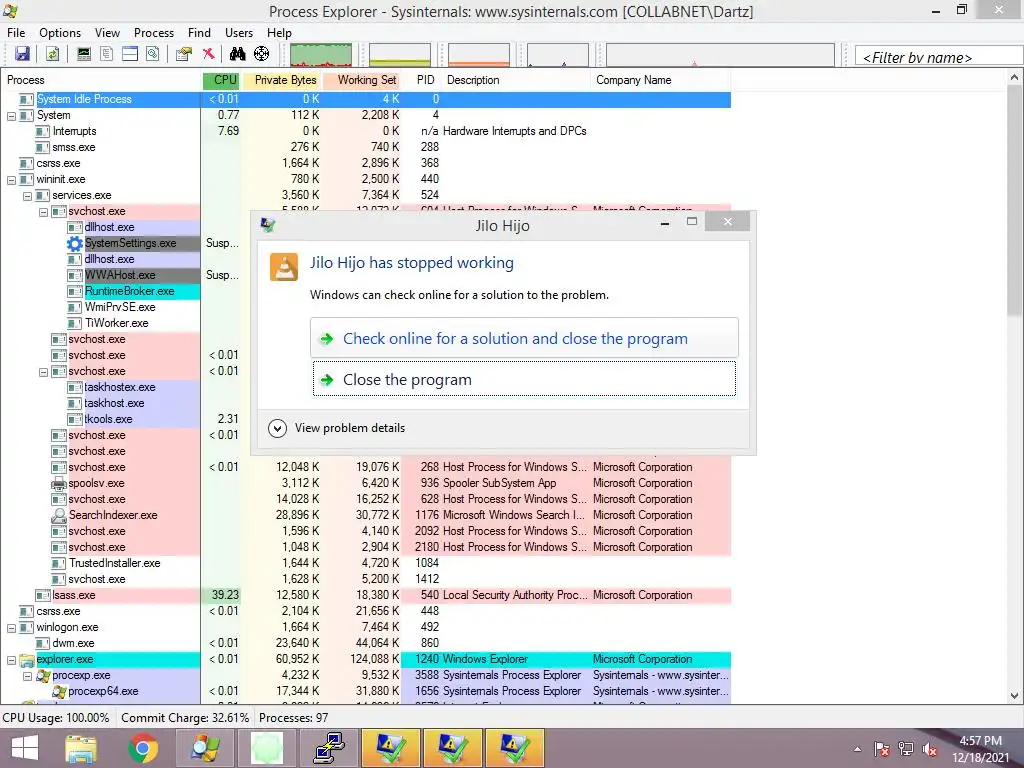Collapse the procexp.exe tree node
This screenshot has height=768, width=1024.
point(27,676)
